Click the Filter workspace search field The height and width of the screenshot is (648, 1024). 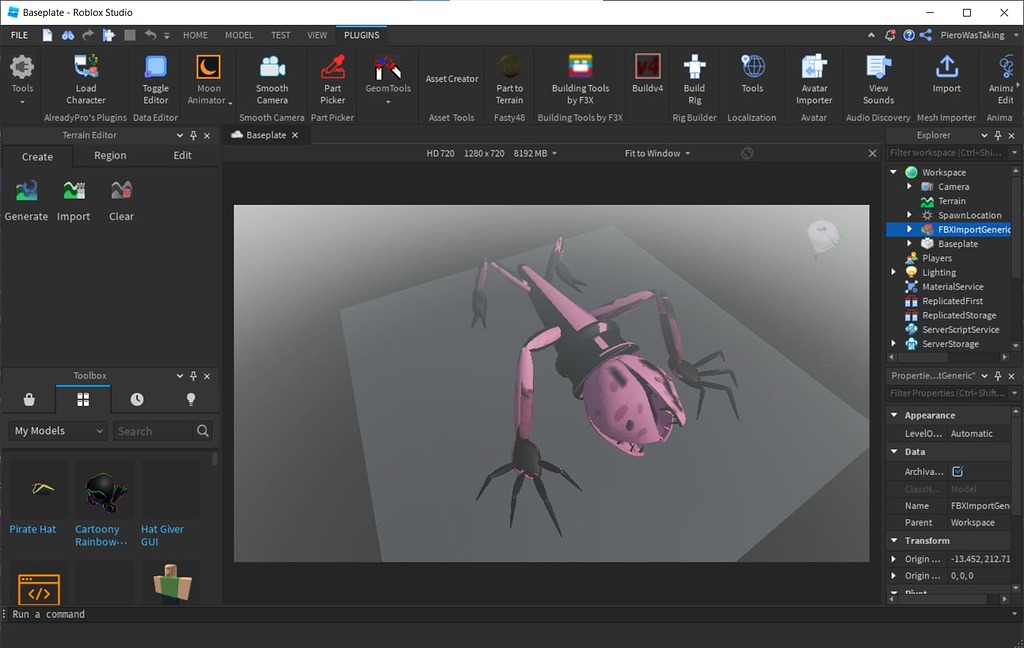[x=947, y=152]
